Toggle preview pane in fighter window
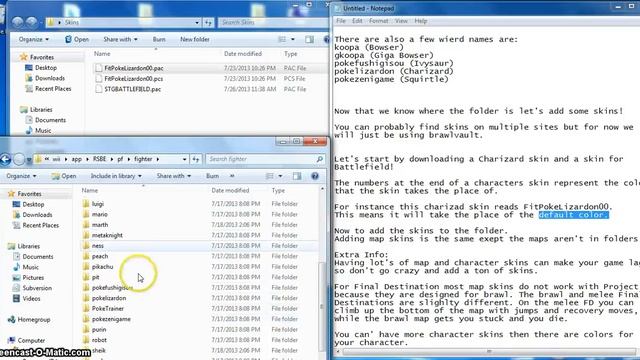The width and height of the screenshot is (640, 360). [x=297, y=176]
